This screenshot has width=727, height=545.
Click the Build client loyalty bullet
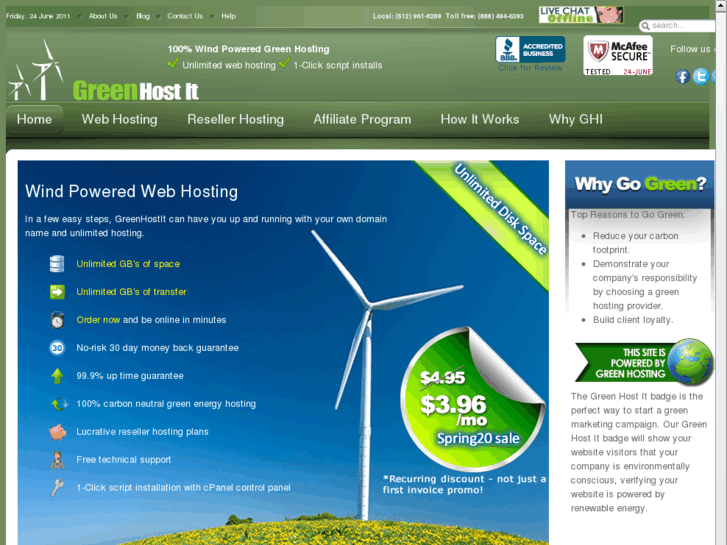633,320
